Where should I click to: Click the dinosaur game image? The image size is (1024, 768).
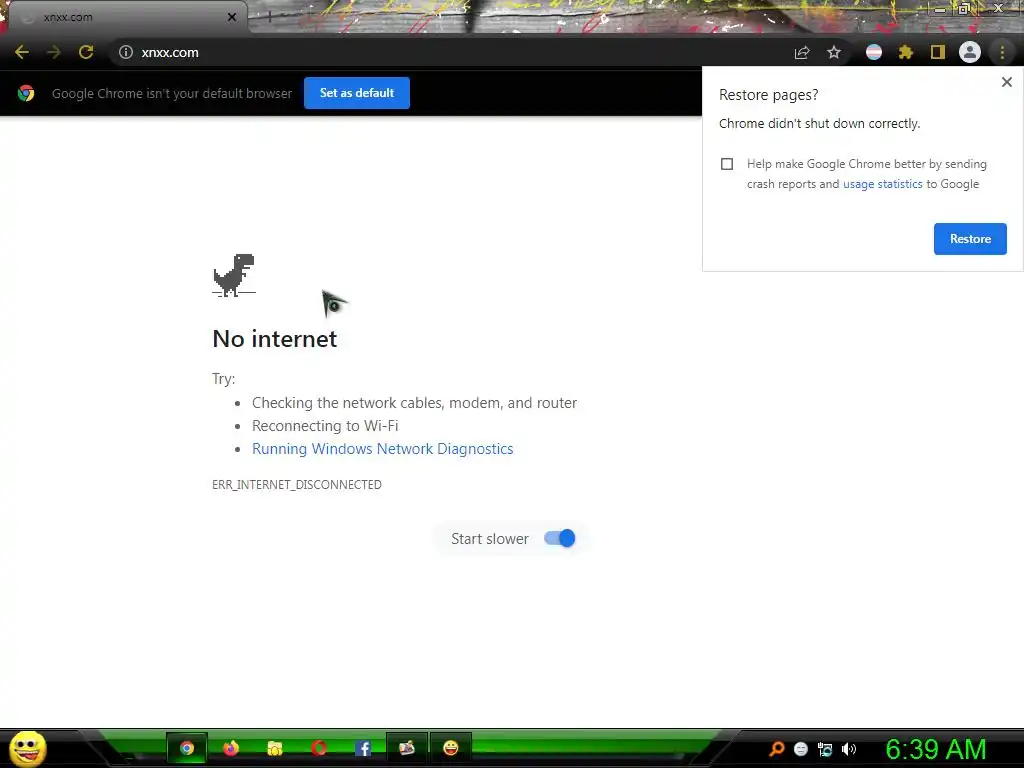(234, 275)
